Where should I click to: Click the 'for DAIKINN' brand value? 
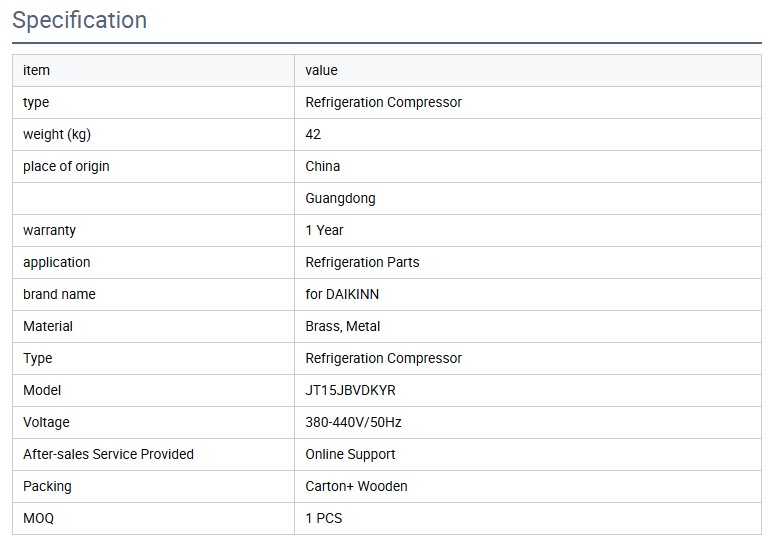click(x=342, y=294)
